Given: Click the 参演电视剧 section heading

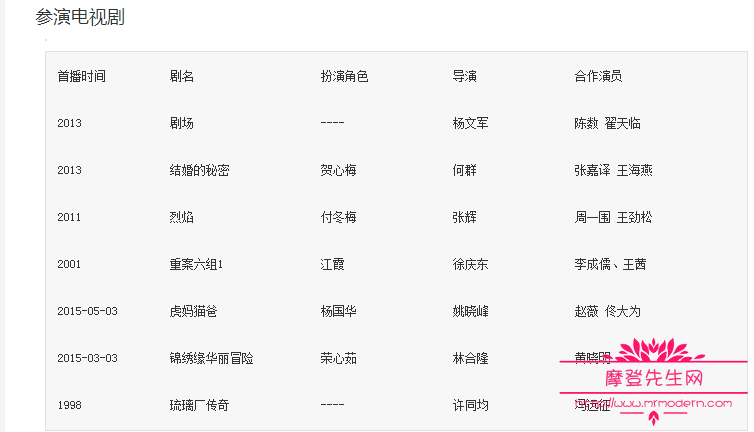Looking at the screenshot, I should (80, 17).
